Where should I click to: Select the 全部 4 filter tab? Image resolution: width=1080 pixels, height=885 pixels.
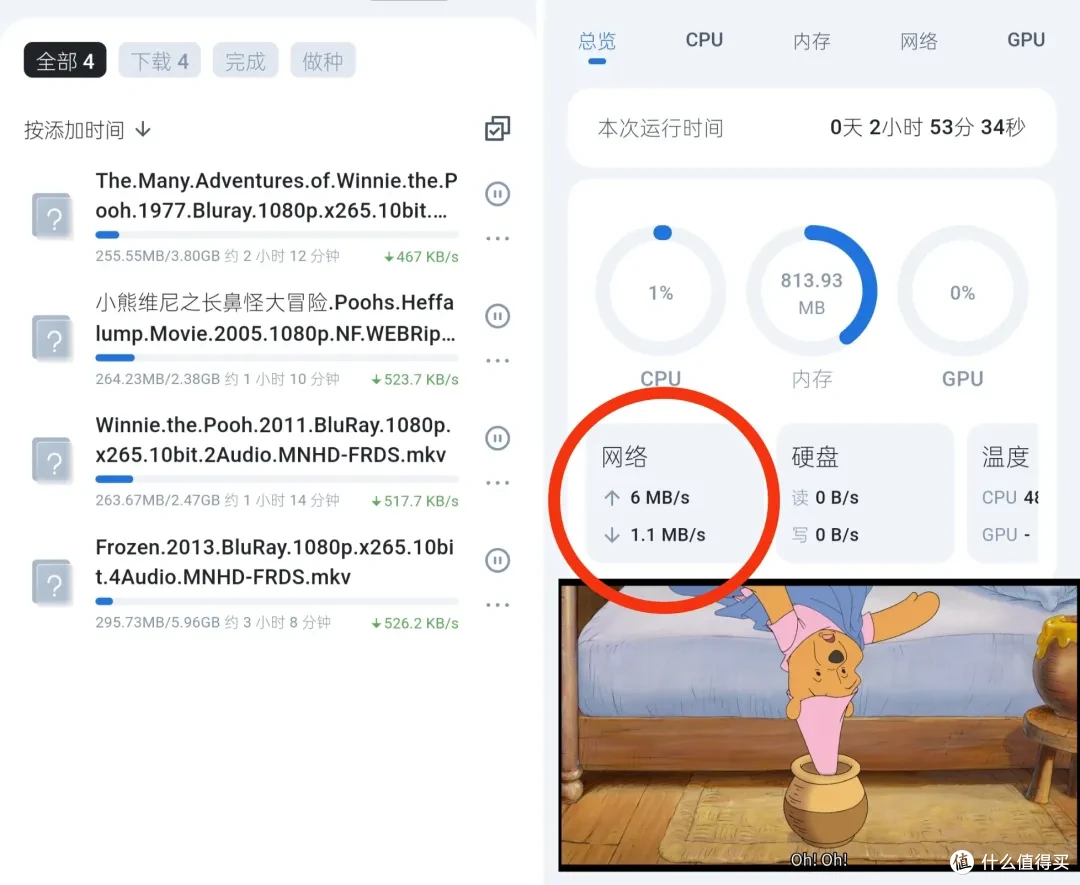click(65, 61)
